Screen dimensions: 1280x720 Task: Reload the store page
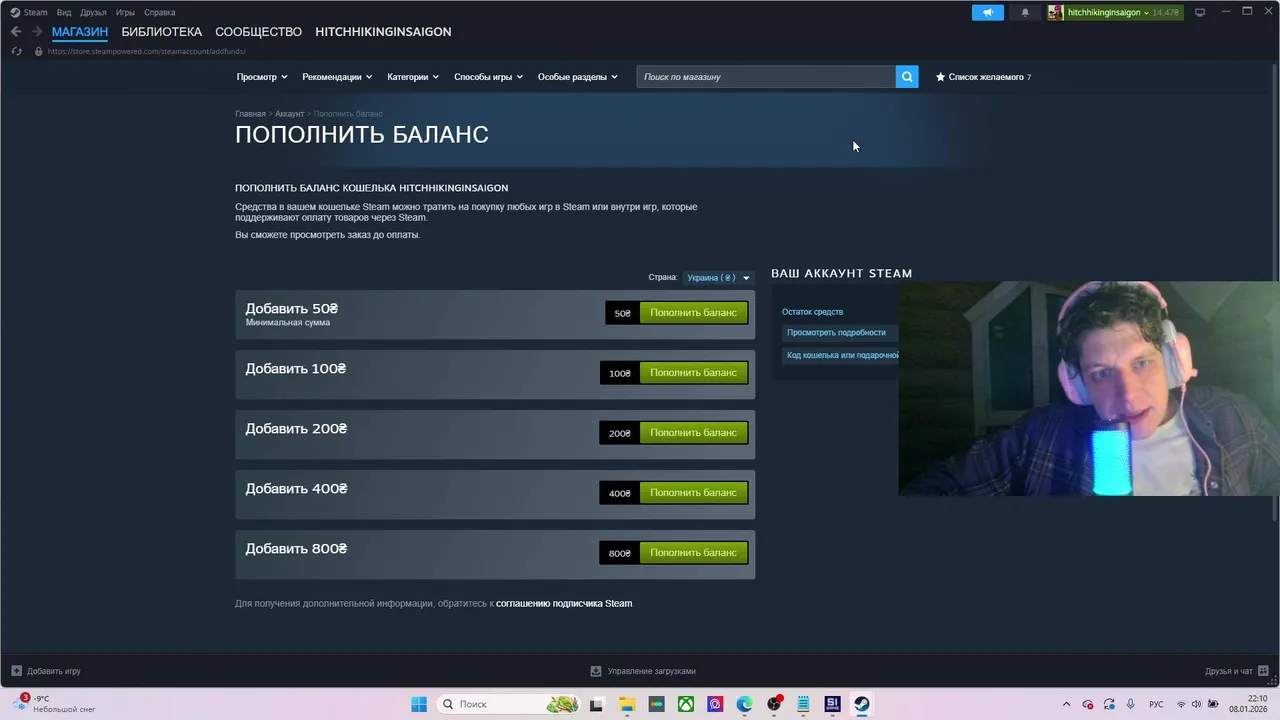pyautogui.click(x=16, y=51)
